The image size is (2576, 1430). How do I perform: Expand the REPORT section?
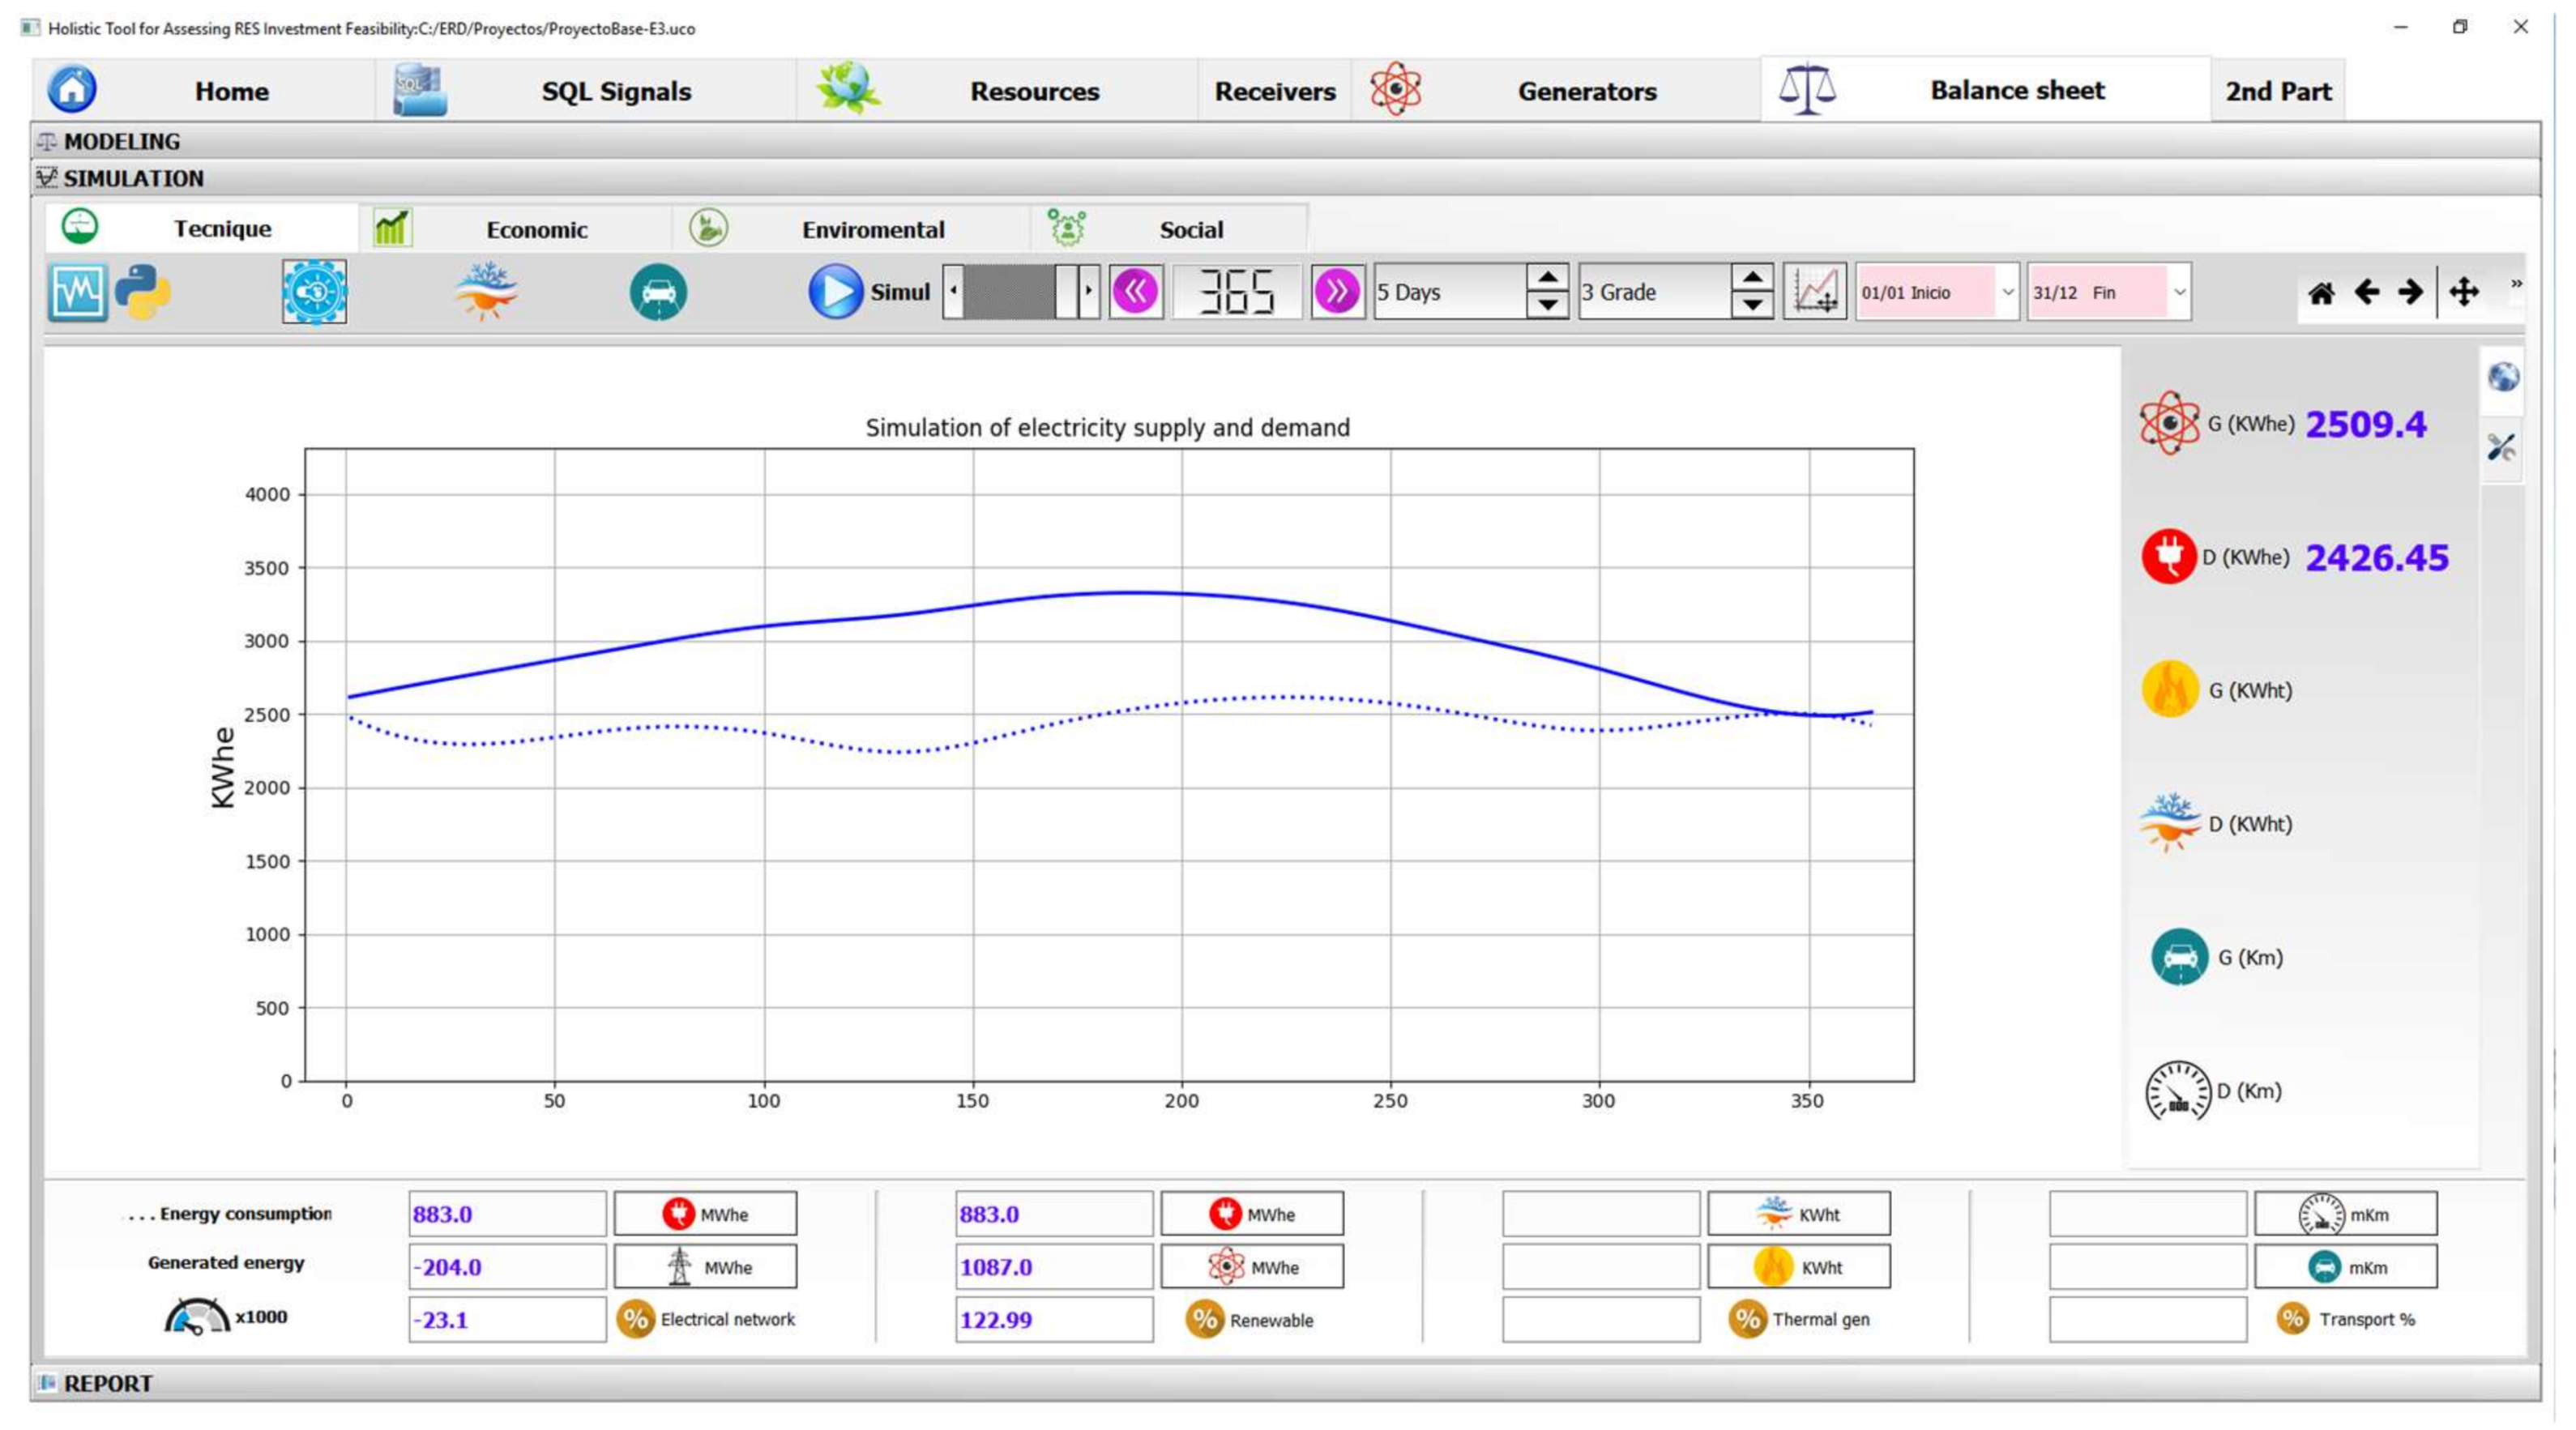click(x=108, y=1383)
